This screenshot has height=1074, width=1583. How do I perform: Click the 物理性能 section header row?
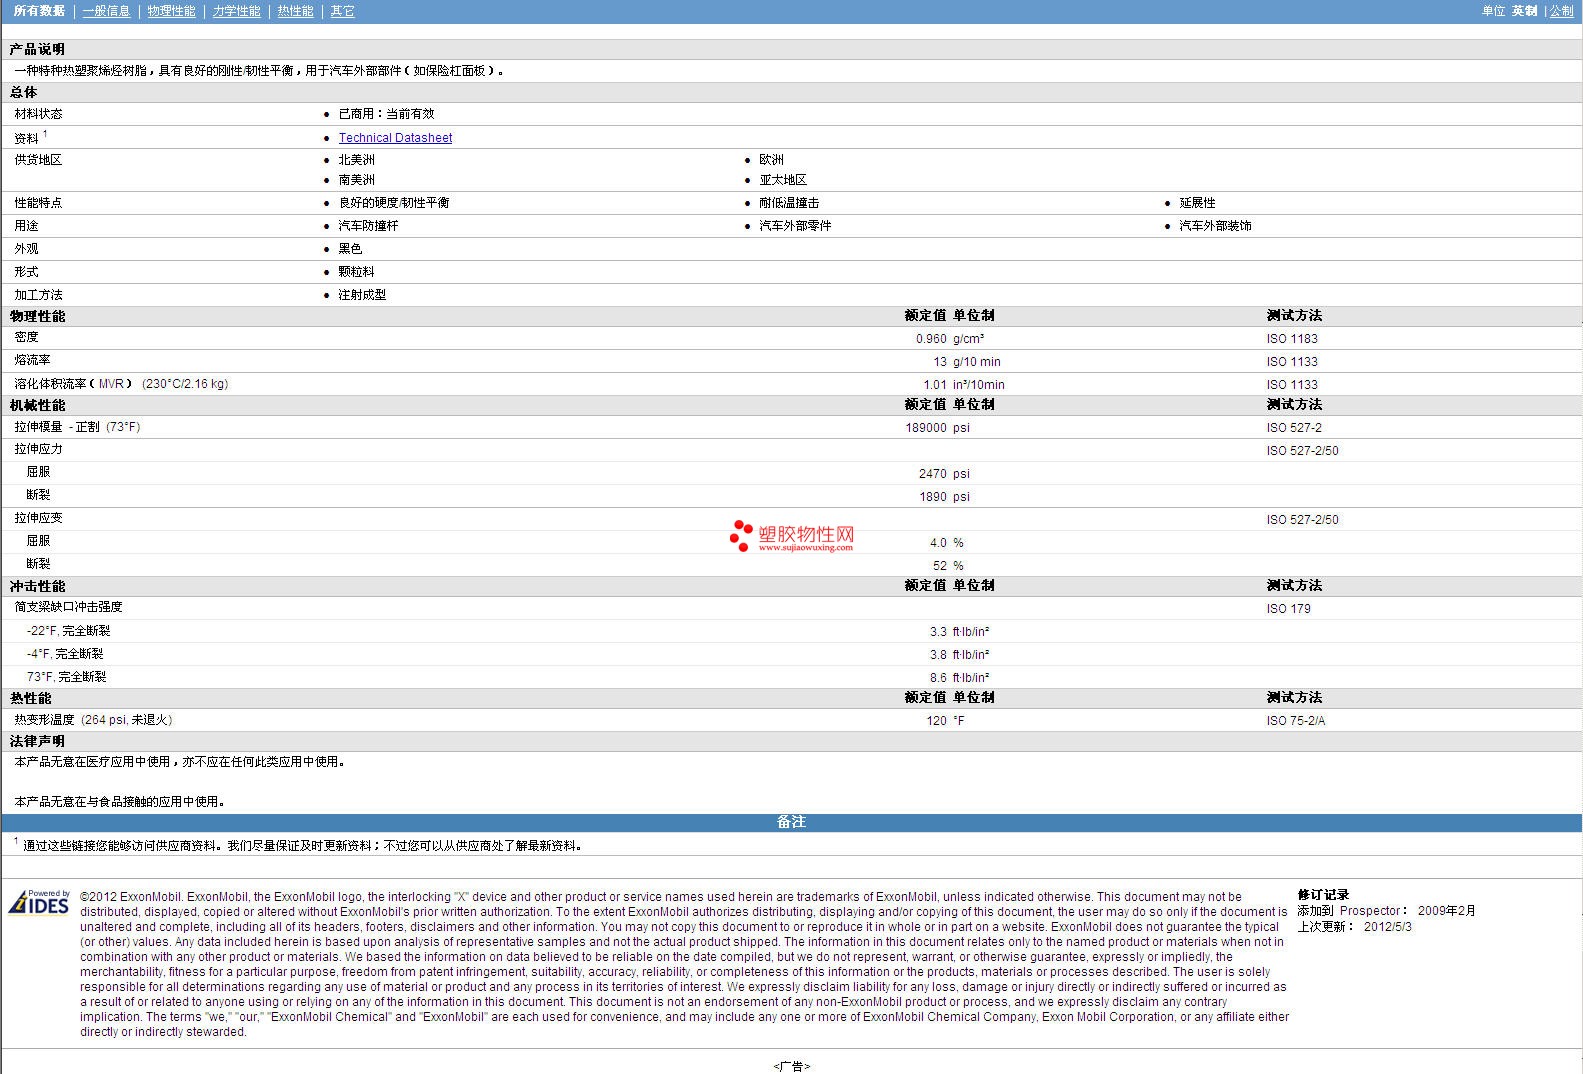point(38,316)
